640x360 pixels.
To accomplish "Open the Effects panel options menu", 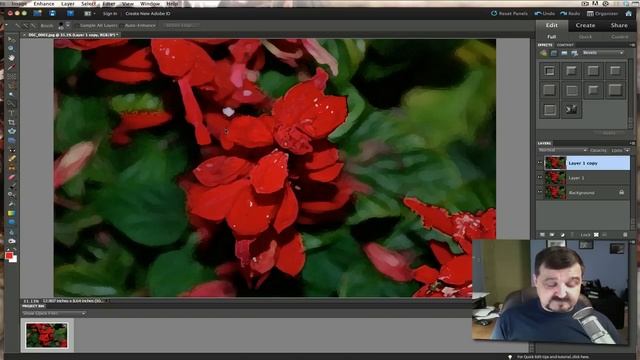I will coord(632,45).
